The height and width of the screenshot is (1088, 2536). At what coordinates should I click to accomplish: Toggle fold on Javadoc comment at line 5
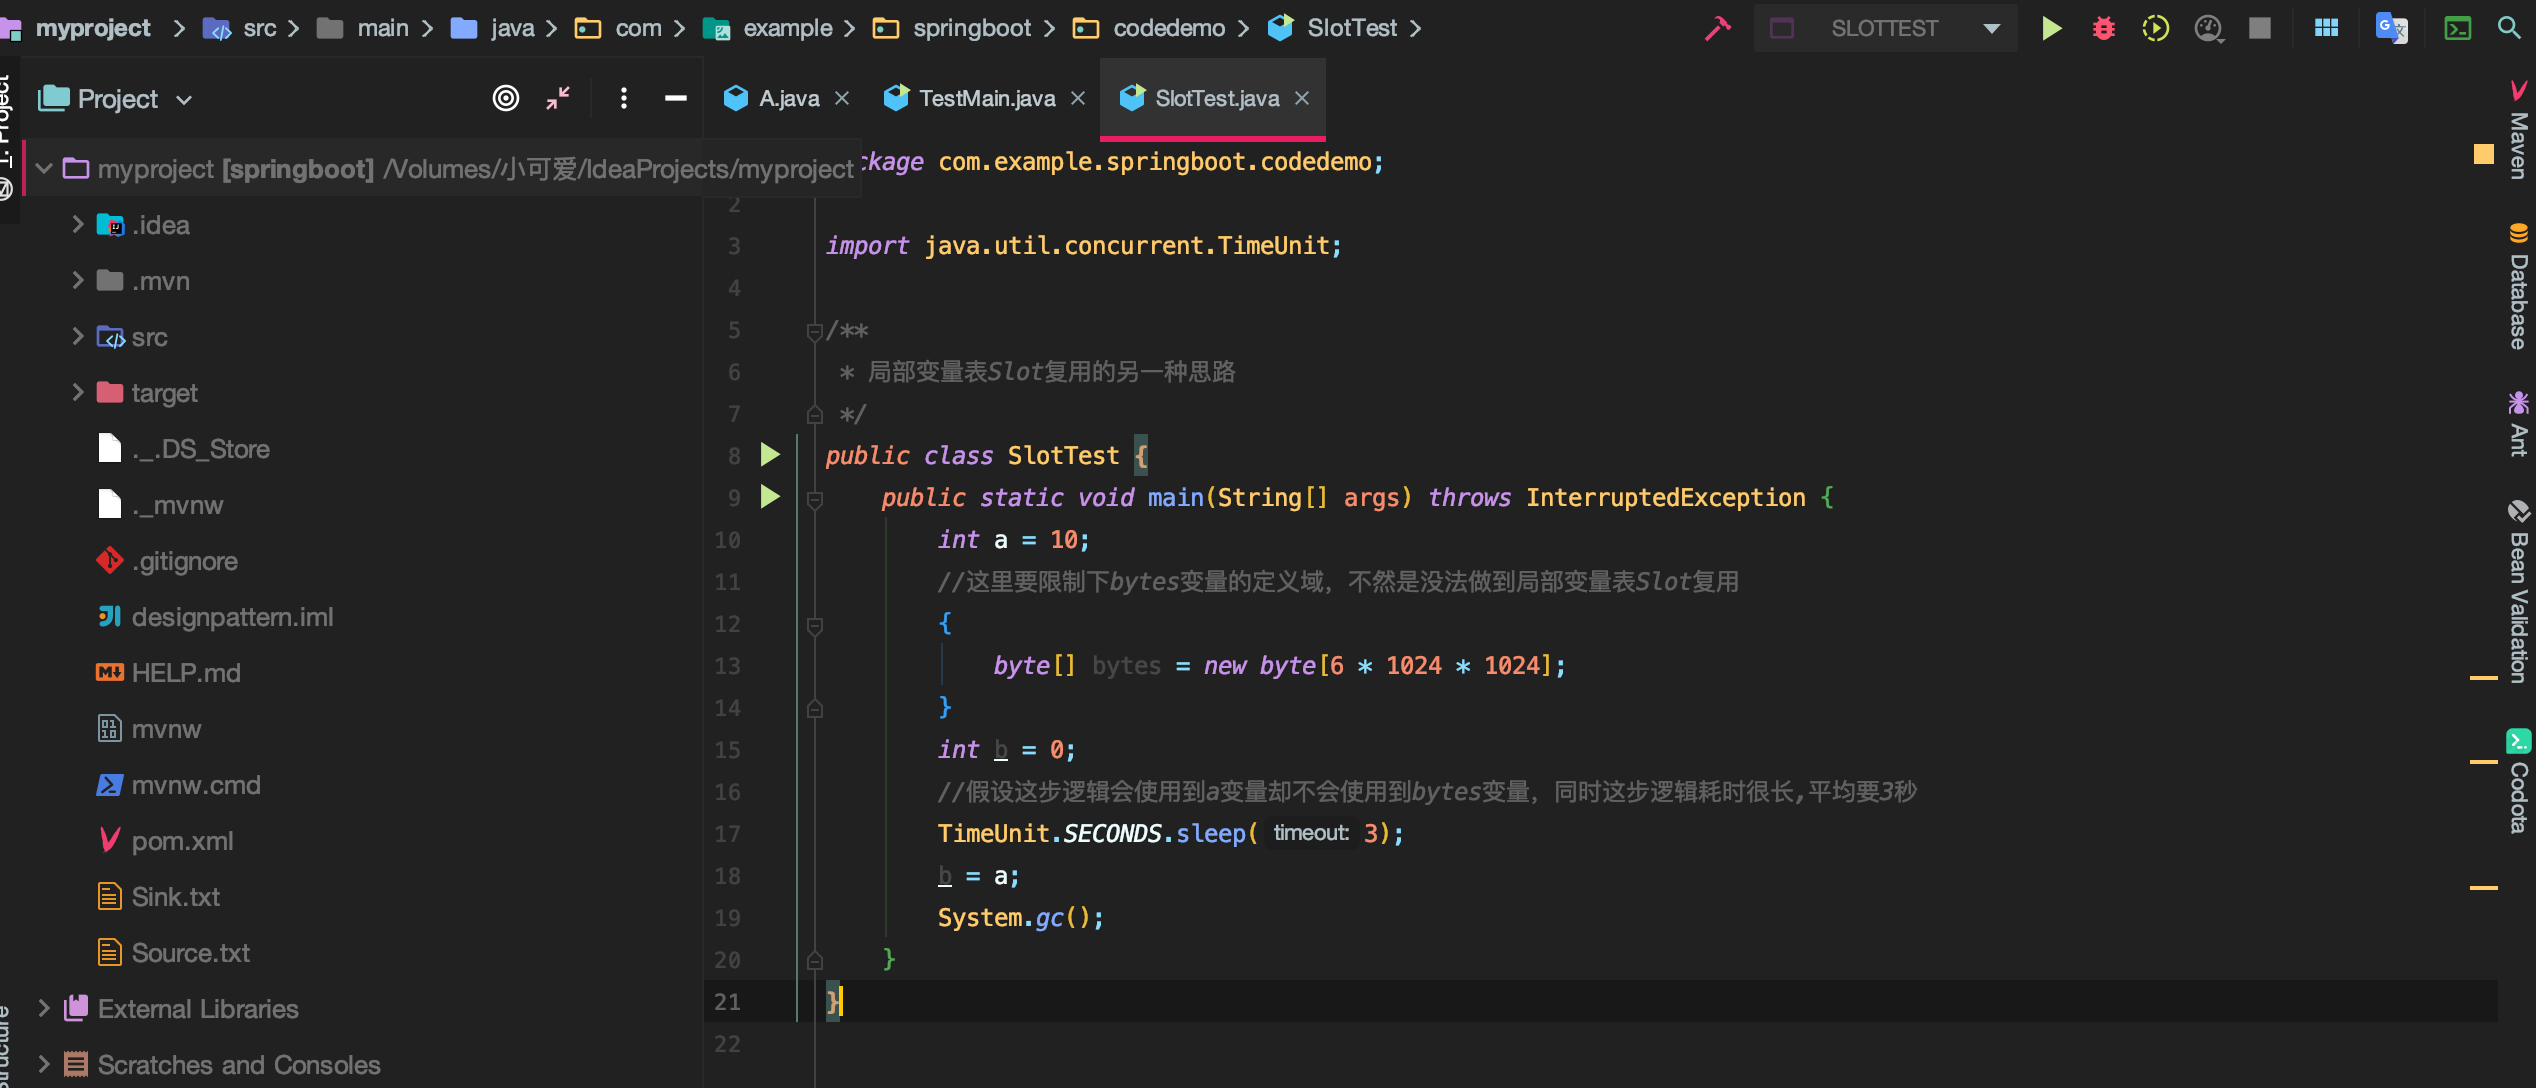coord(815,331)
